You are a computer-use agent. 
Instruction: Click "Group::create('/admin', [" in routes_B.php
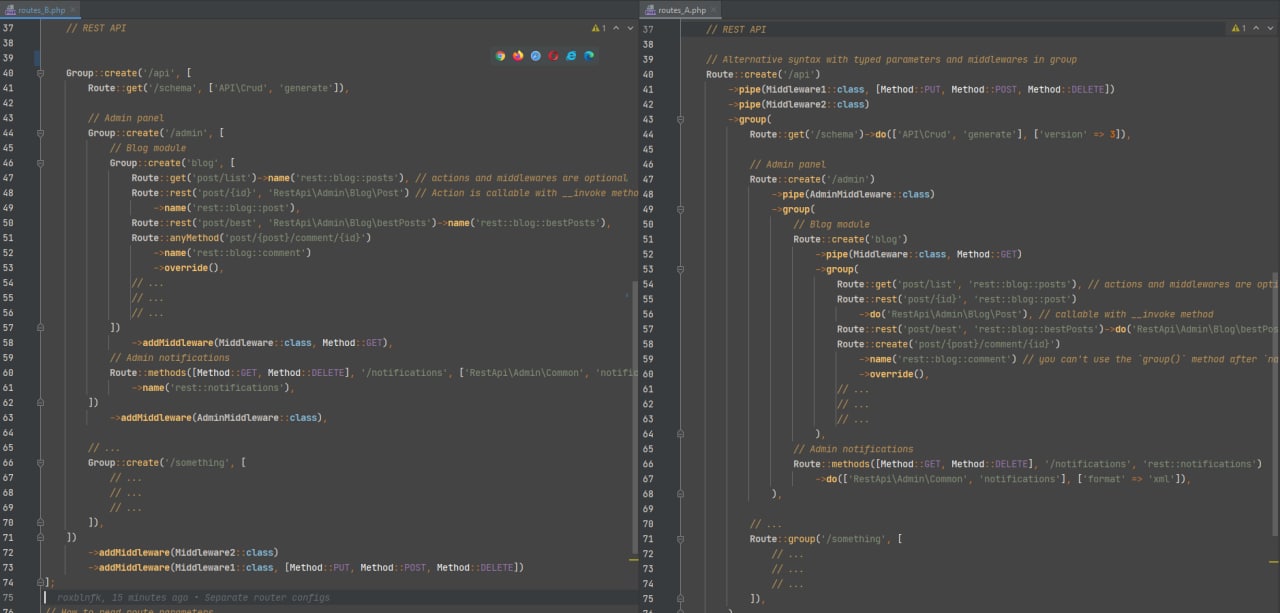tap(156, 133)
